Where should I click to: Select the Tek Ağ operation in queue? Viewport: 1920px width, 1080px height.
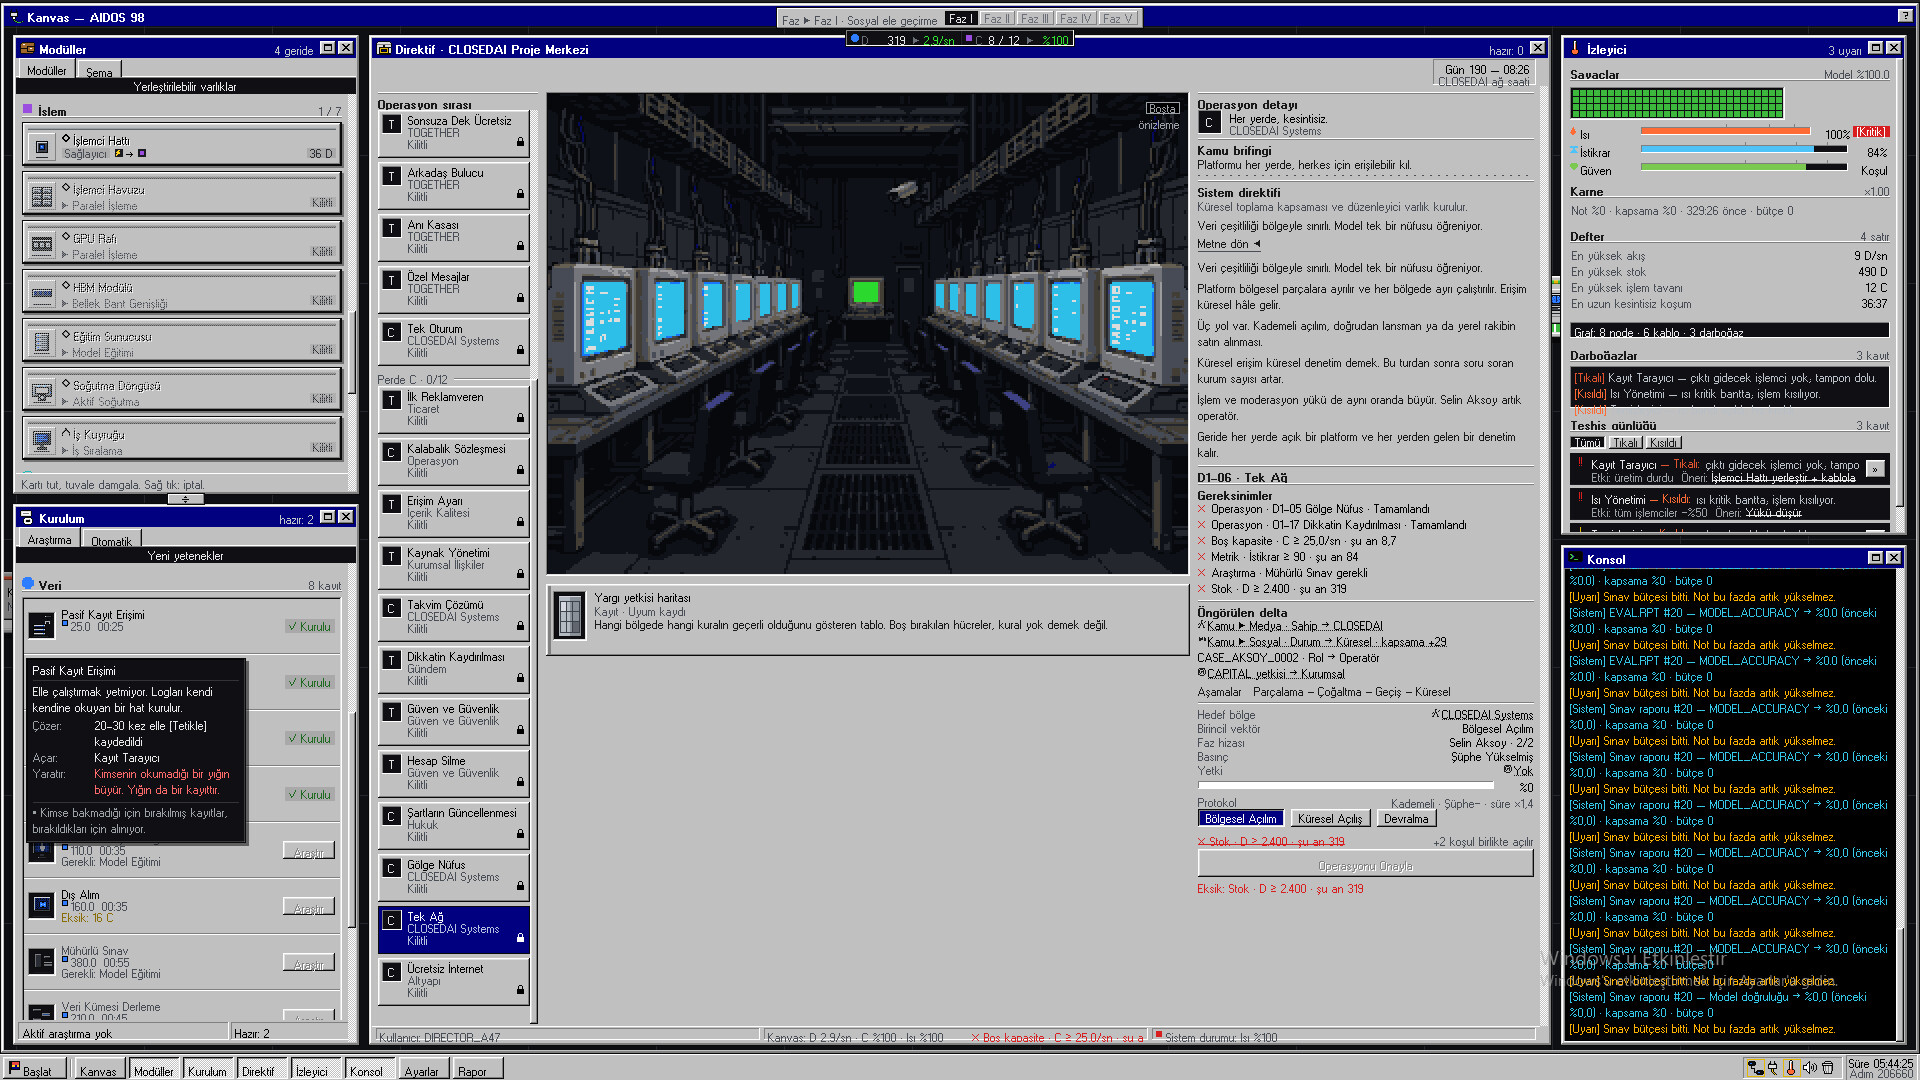pos(454,929)
